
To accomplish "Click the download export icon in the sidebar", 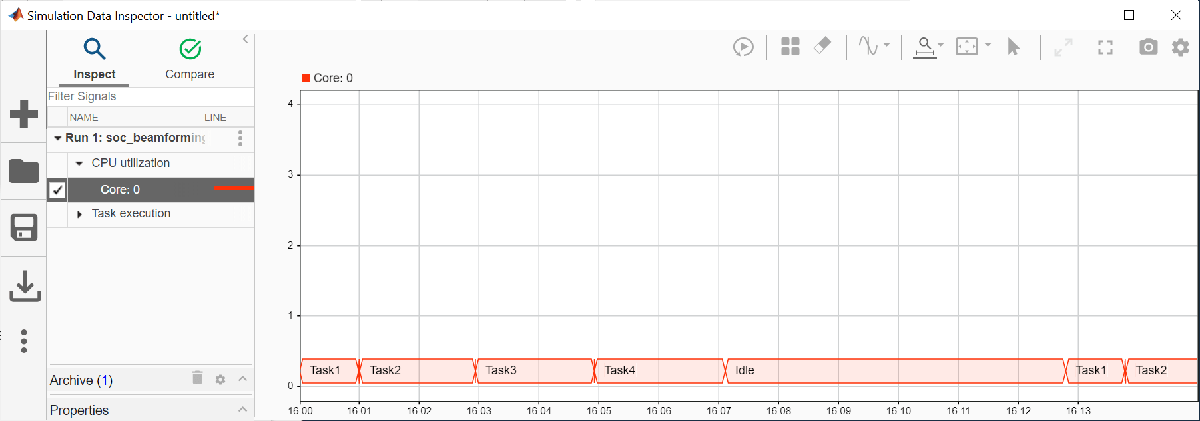I will coord(24,285).
